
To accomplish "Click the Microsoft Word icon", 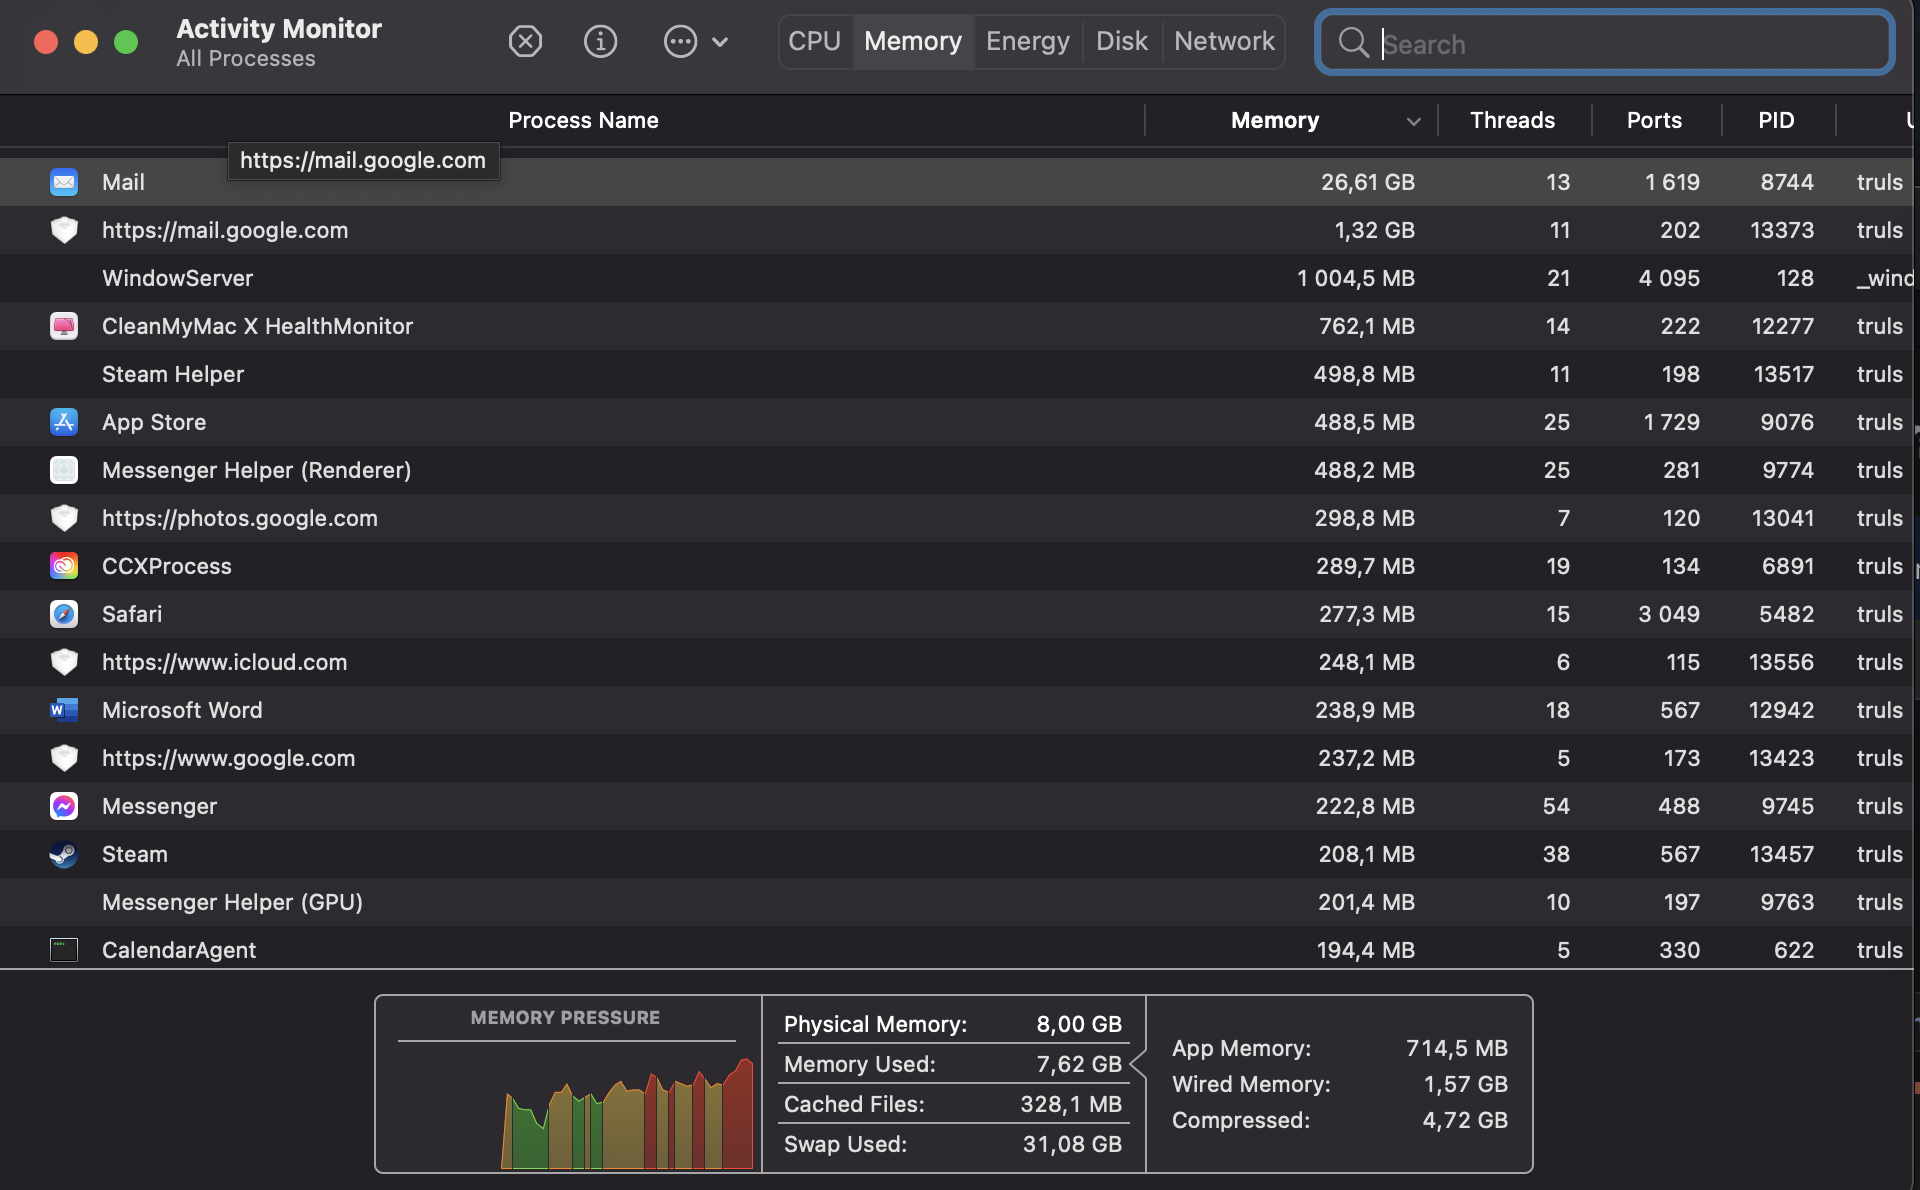I will tap(62, 710).
